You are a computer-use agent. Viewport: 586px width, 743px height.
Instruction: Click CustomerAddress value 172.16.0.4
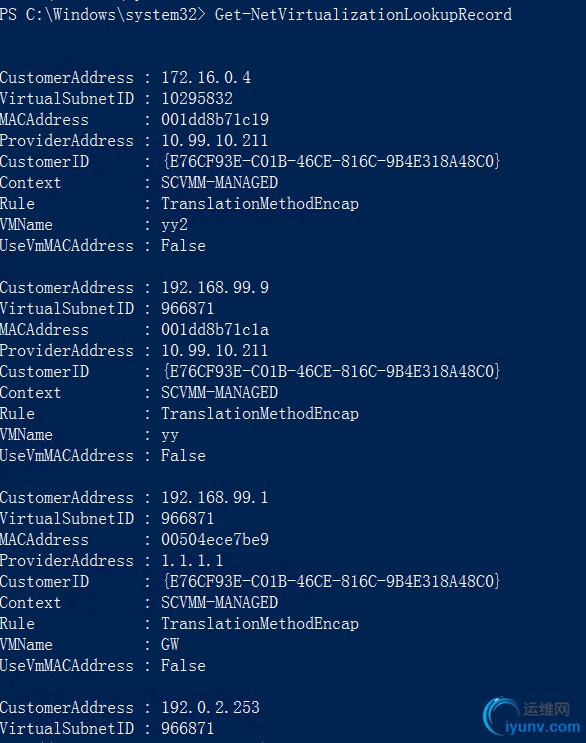pyautogui.click(x=206, y=77)
